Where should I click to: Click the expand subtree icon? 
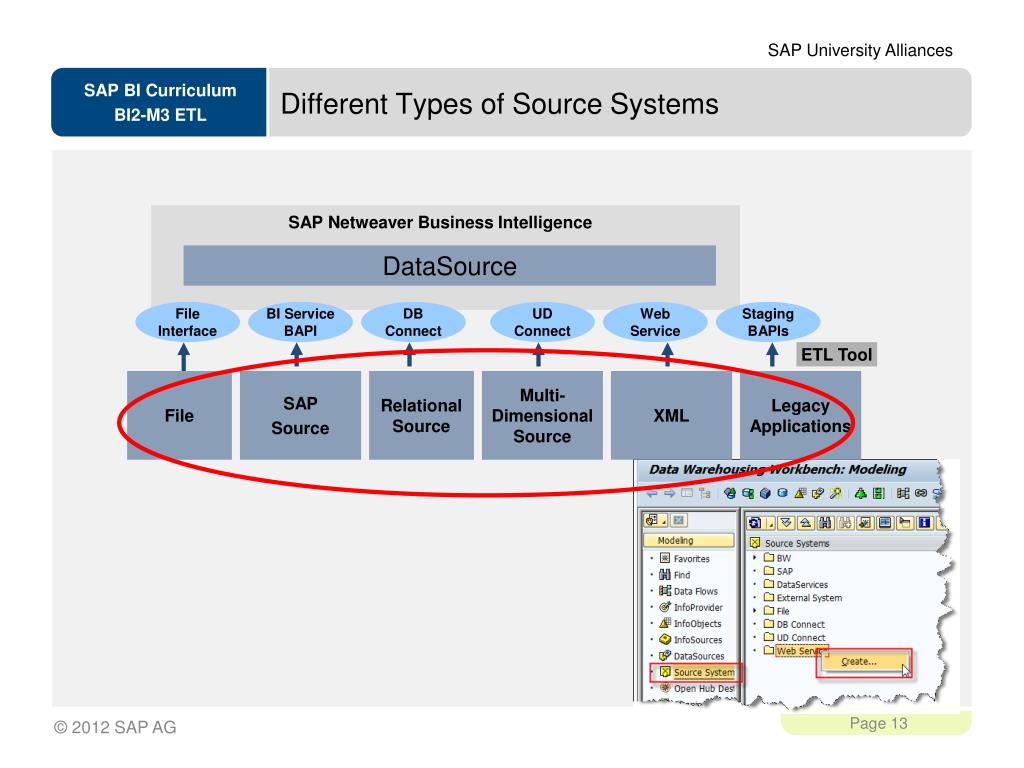click(786, 522)
